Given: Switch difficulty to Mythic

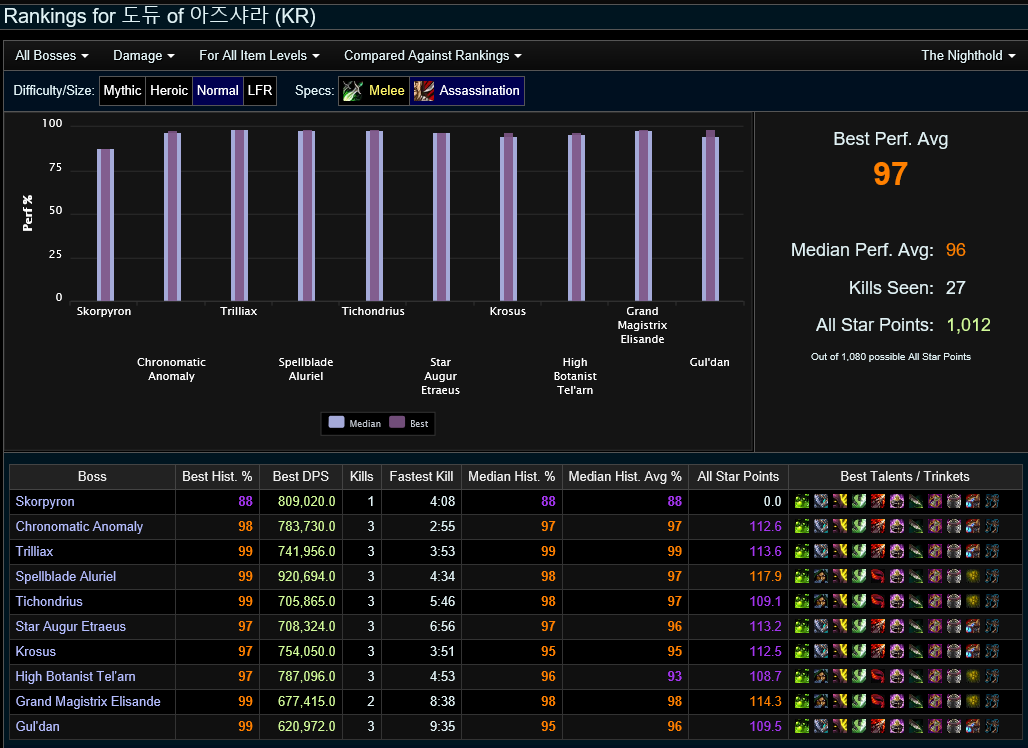Looking at the screenshot, I should 122,90.
